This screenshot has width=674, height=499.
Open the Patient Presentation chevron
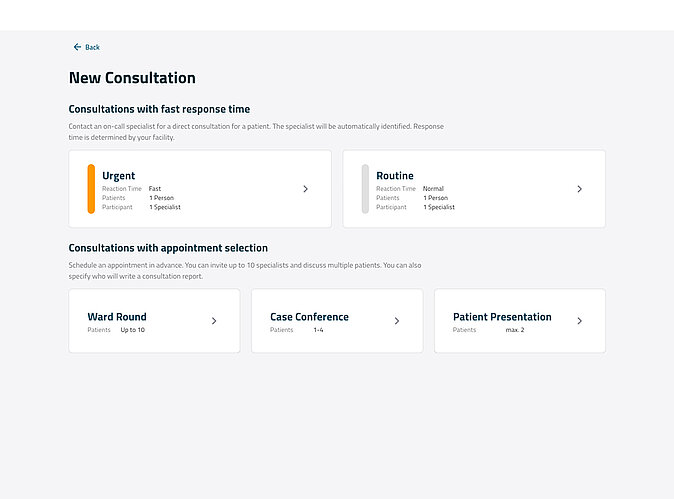[x=579, y=321]
